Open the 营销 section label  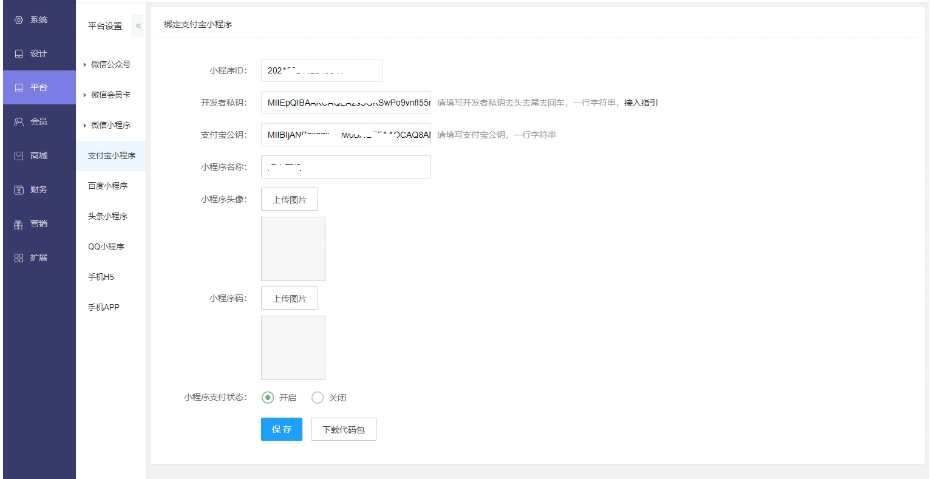tap(39, 224)
